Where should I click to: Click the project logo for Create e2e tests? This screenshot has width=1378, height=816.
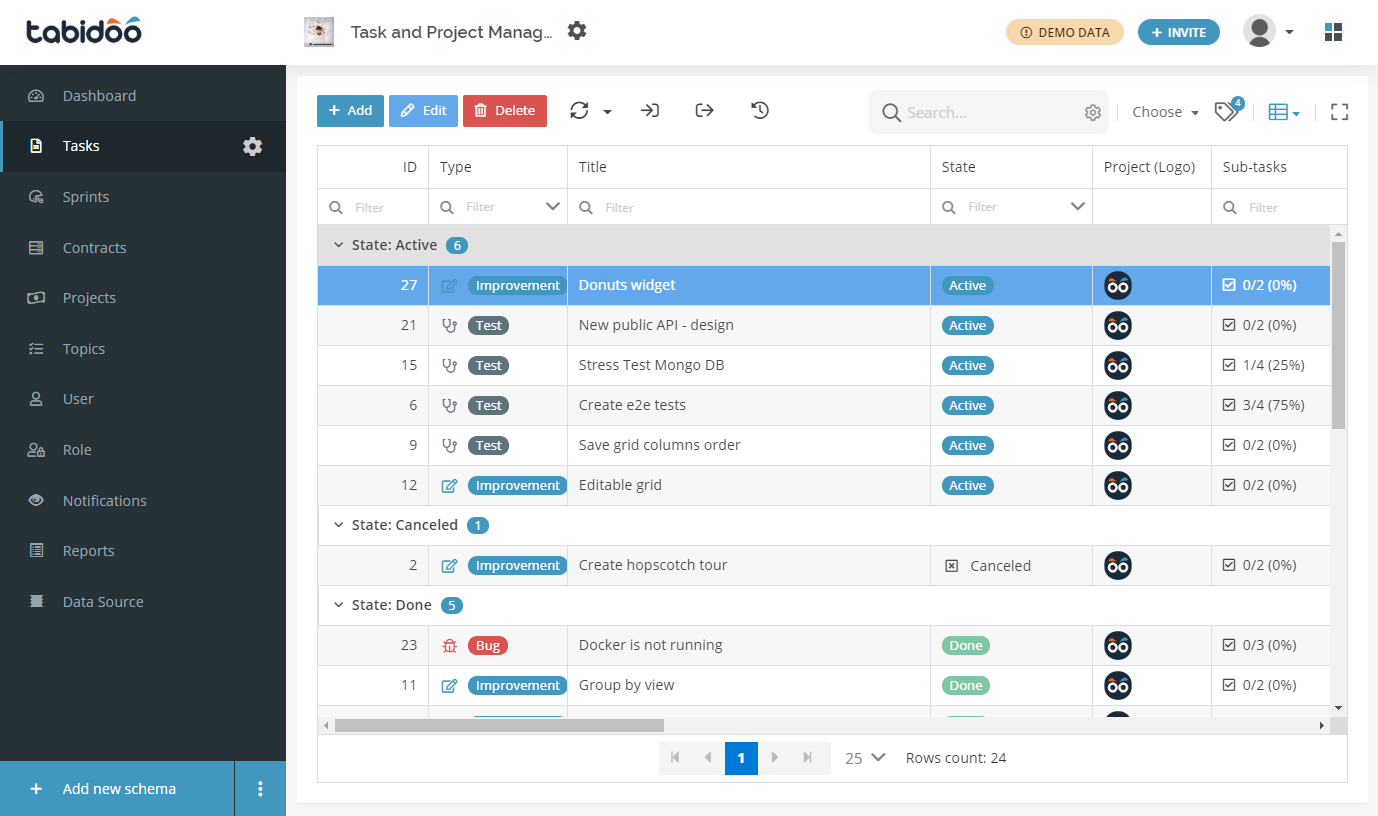[x=1118, y=406]
